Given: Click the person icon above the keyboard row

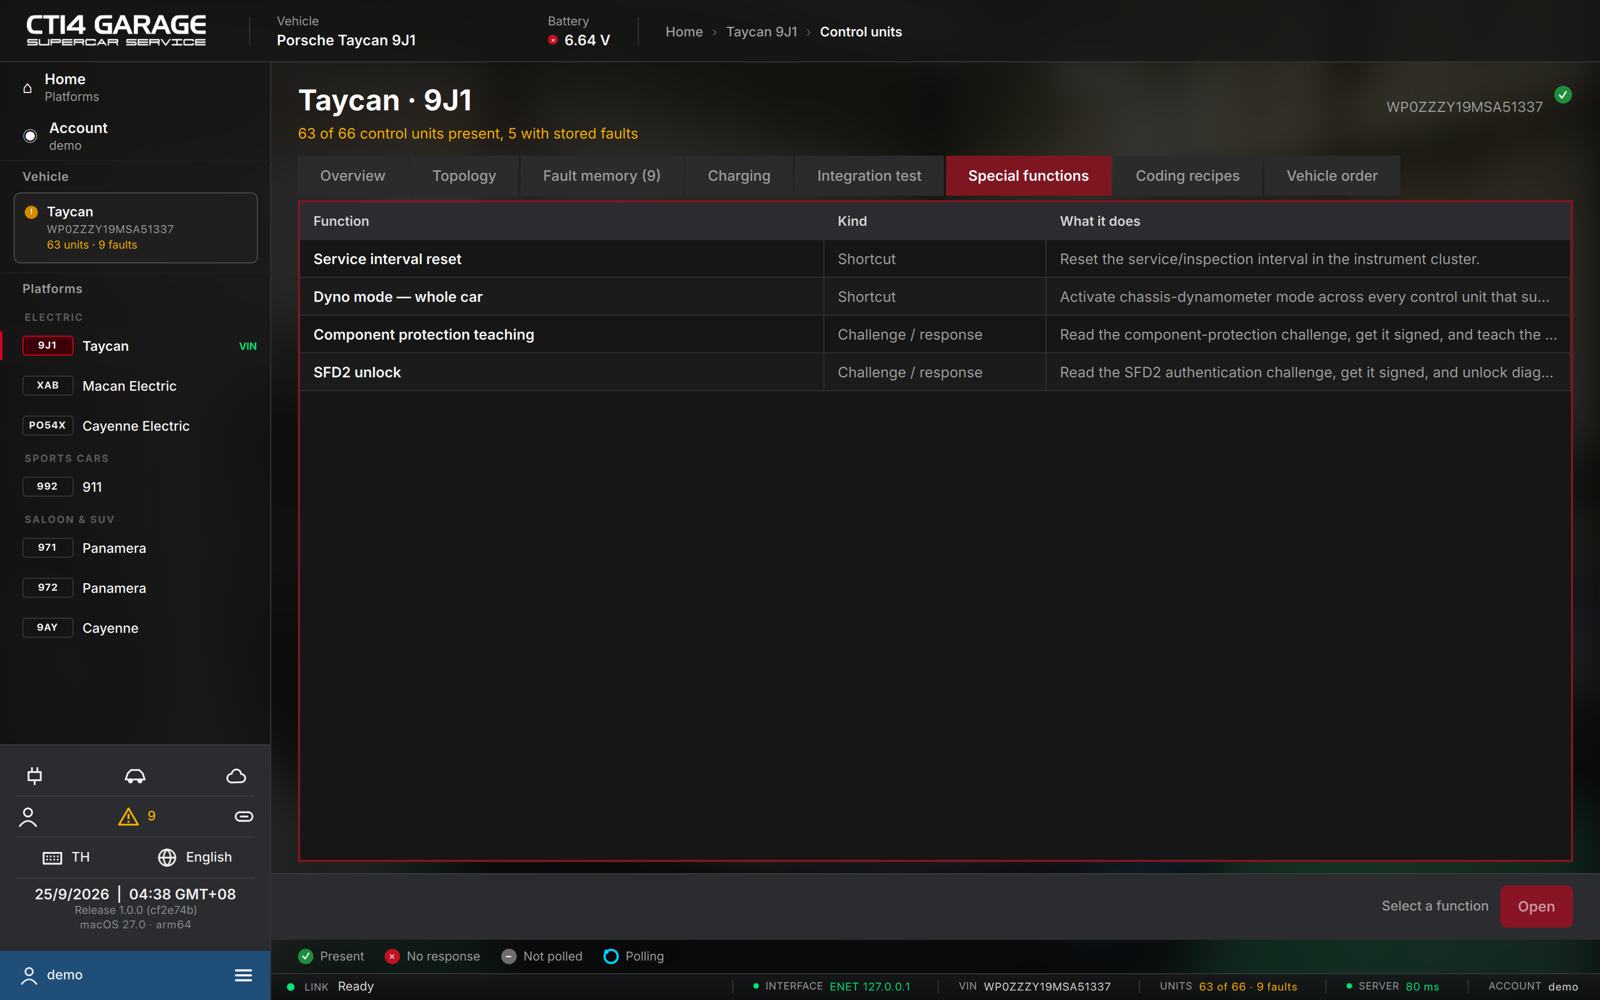Looking at the screenshot, I should coord(29,817).
